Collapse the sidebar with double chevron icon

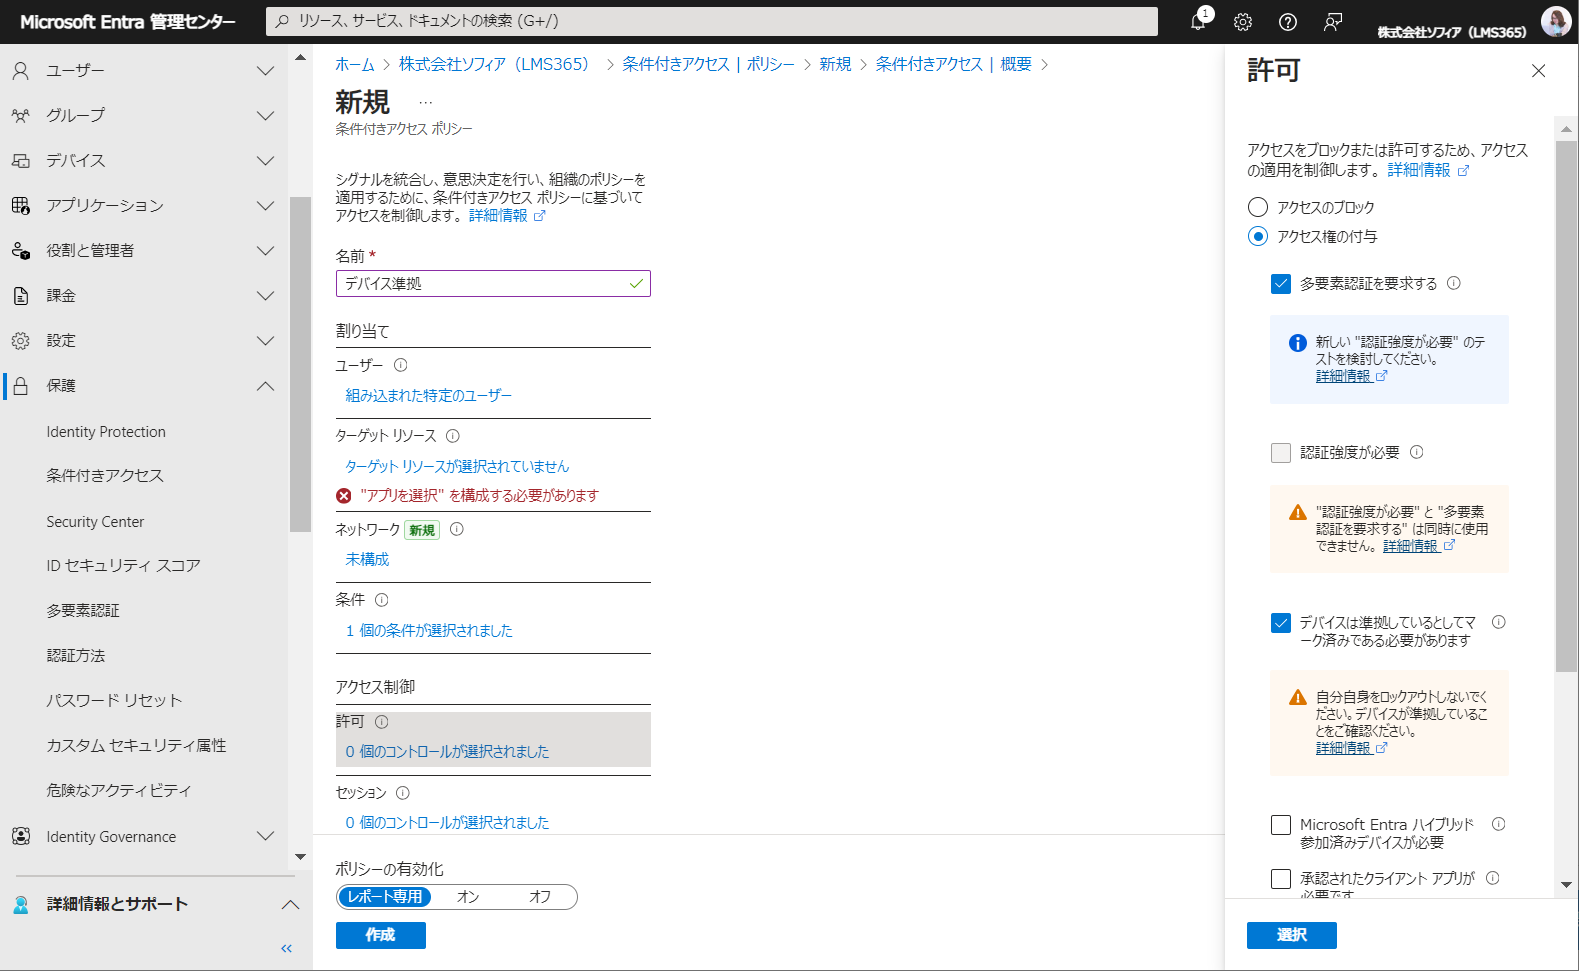(x=287, y=948)
